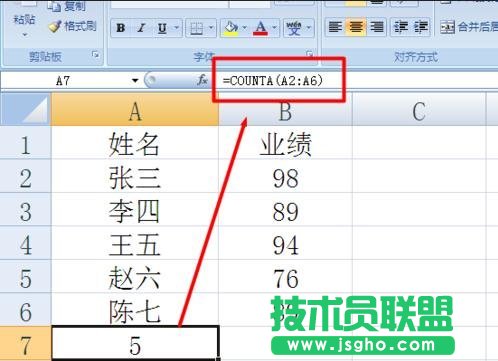Open clipboard group dialog launcher
The width and height of the screenshot is (498, 361).
96,55
